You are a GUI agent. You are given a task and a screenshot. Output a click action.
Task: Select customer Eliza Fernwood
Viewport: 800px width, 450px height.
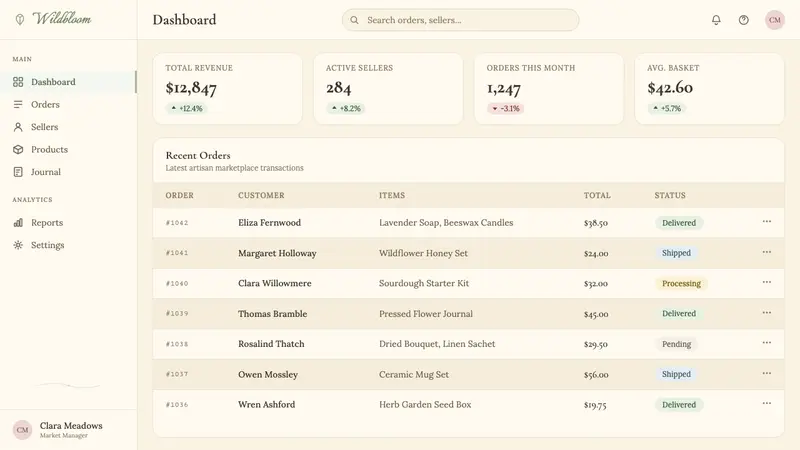tap(269, 222)
